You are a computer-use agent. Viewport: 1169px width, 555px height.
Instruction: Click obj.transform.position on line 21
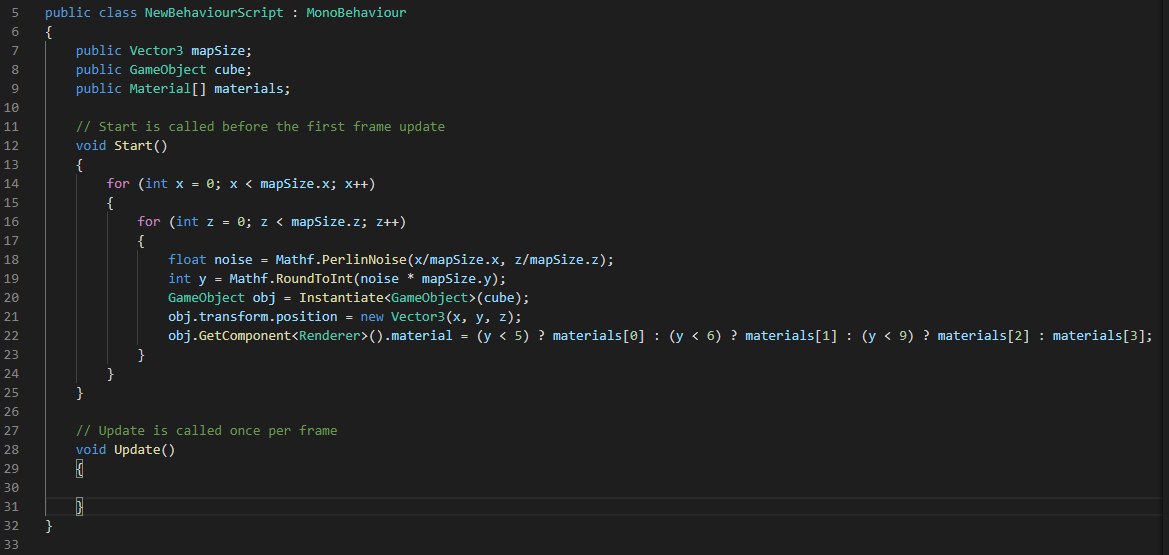[252, 316]
